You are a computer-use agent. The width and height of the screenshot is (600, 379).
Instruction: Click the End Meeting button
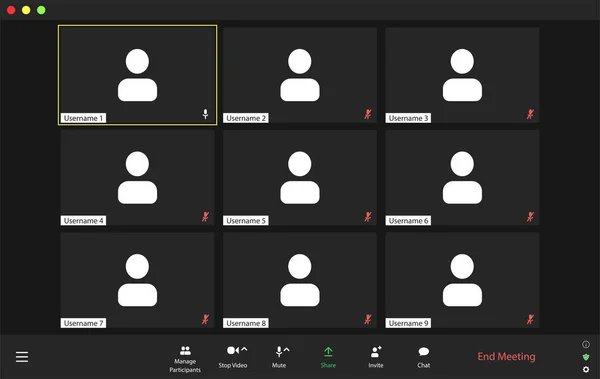click(506, 356)
